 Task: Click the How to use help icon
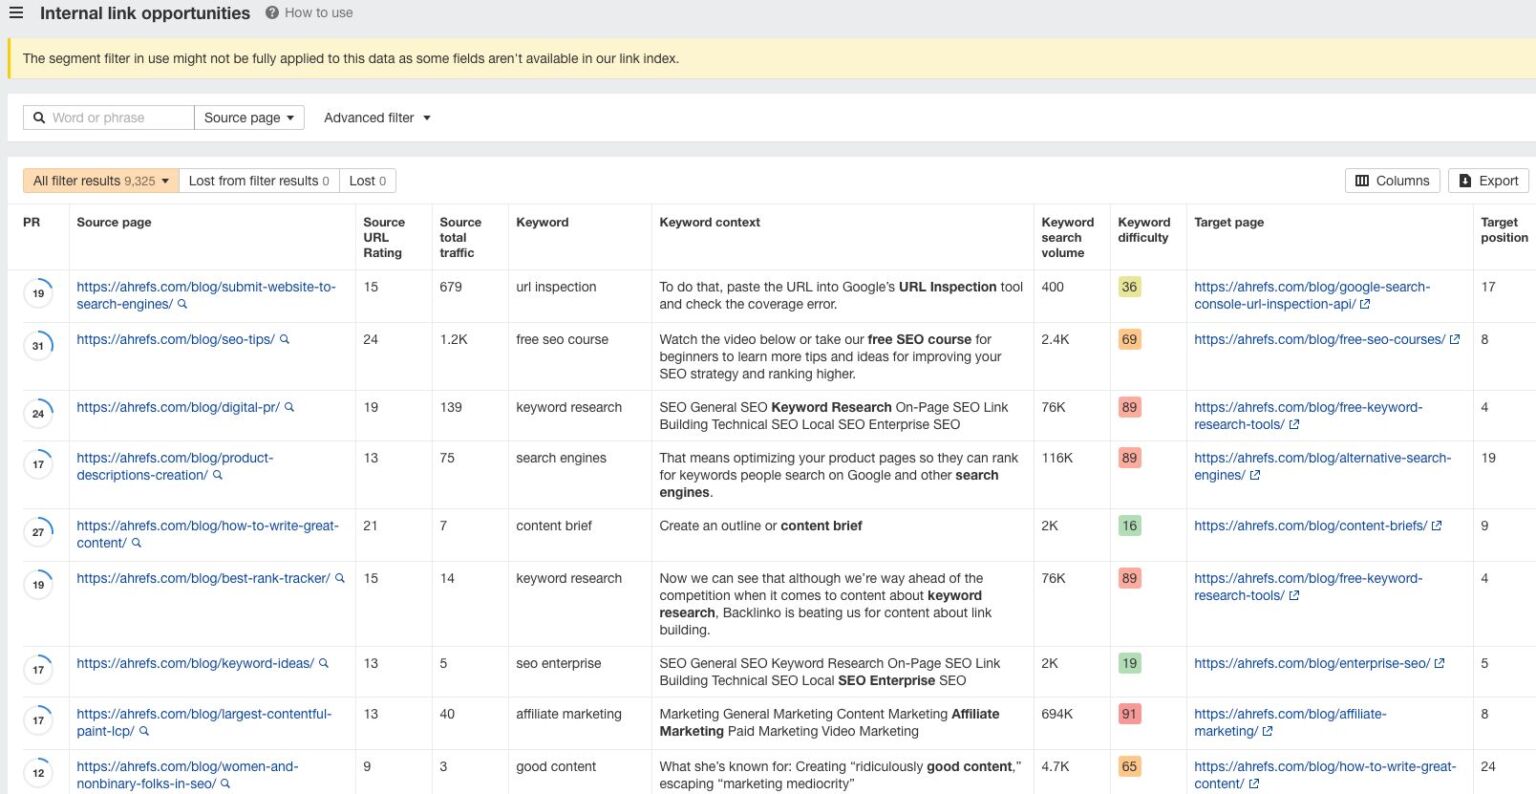coord(272,13)
